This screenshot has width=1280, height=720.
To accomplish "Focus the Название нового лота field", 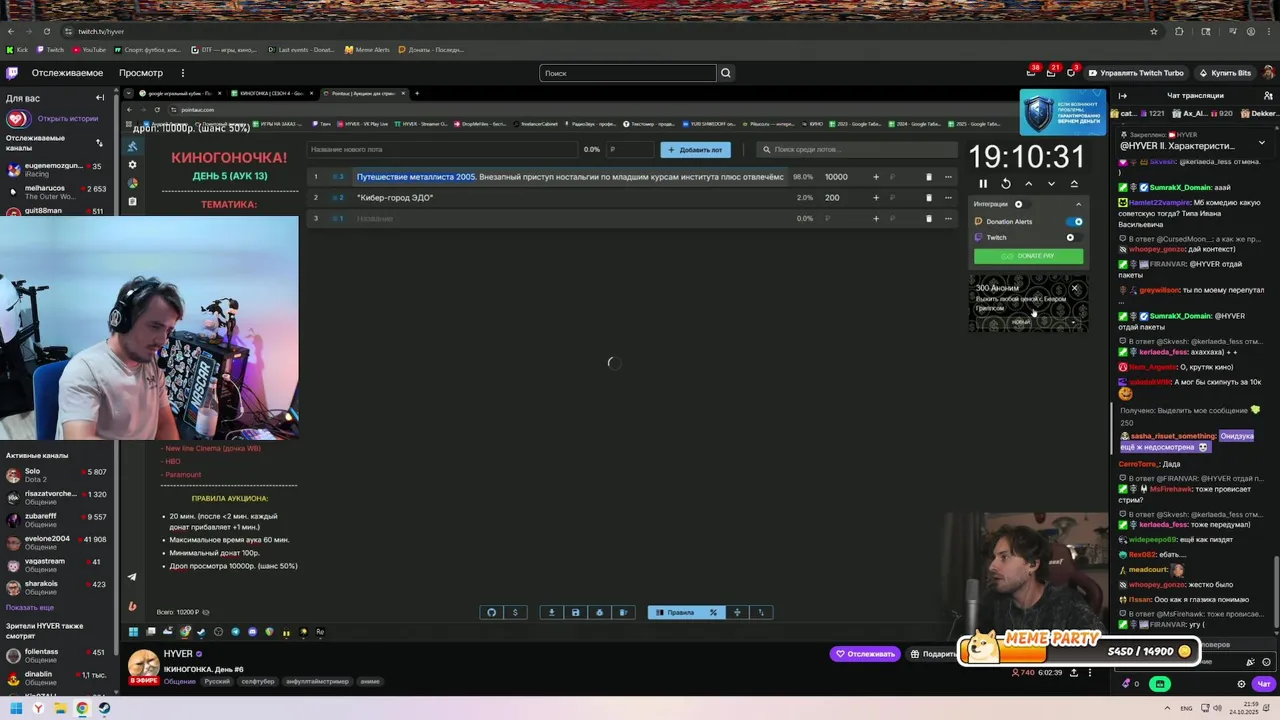I will click(443, 150).
